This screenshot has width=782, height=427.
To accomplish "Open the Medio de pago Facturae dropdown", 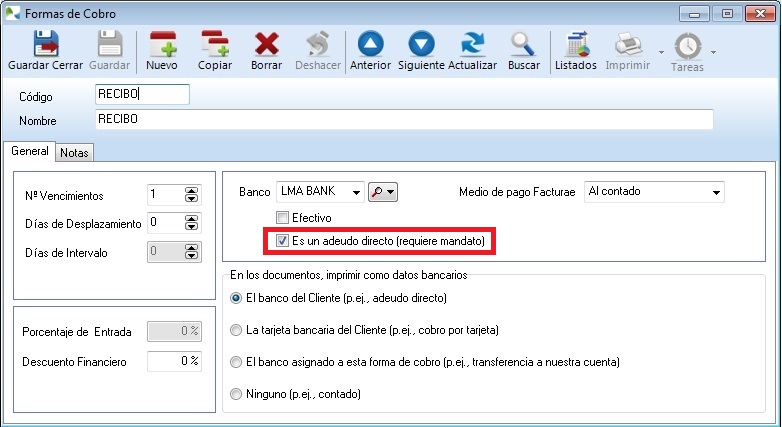I will (654, 192).
